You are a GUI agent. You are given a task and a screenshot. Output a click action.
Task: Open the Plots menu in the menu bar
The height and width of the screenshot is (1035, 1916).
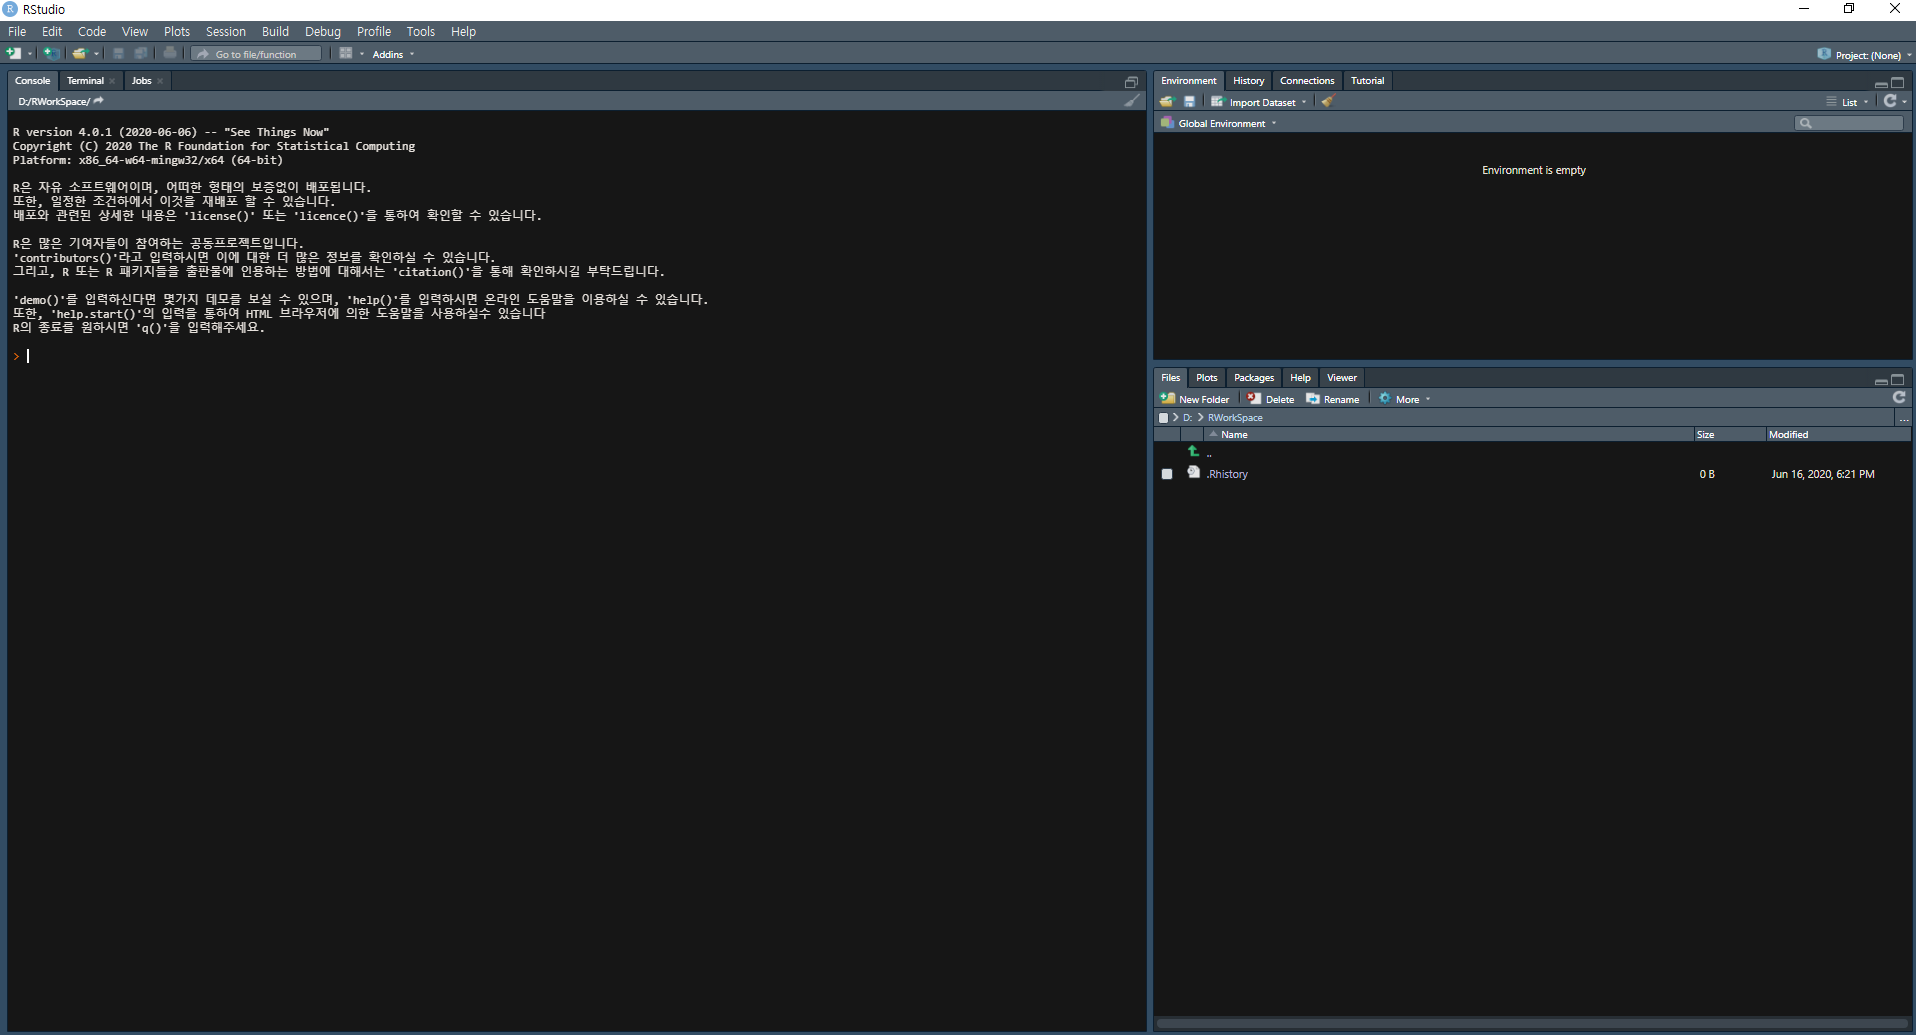point(177,32)
